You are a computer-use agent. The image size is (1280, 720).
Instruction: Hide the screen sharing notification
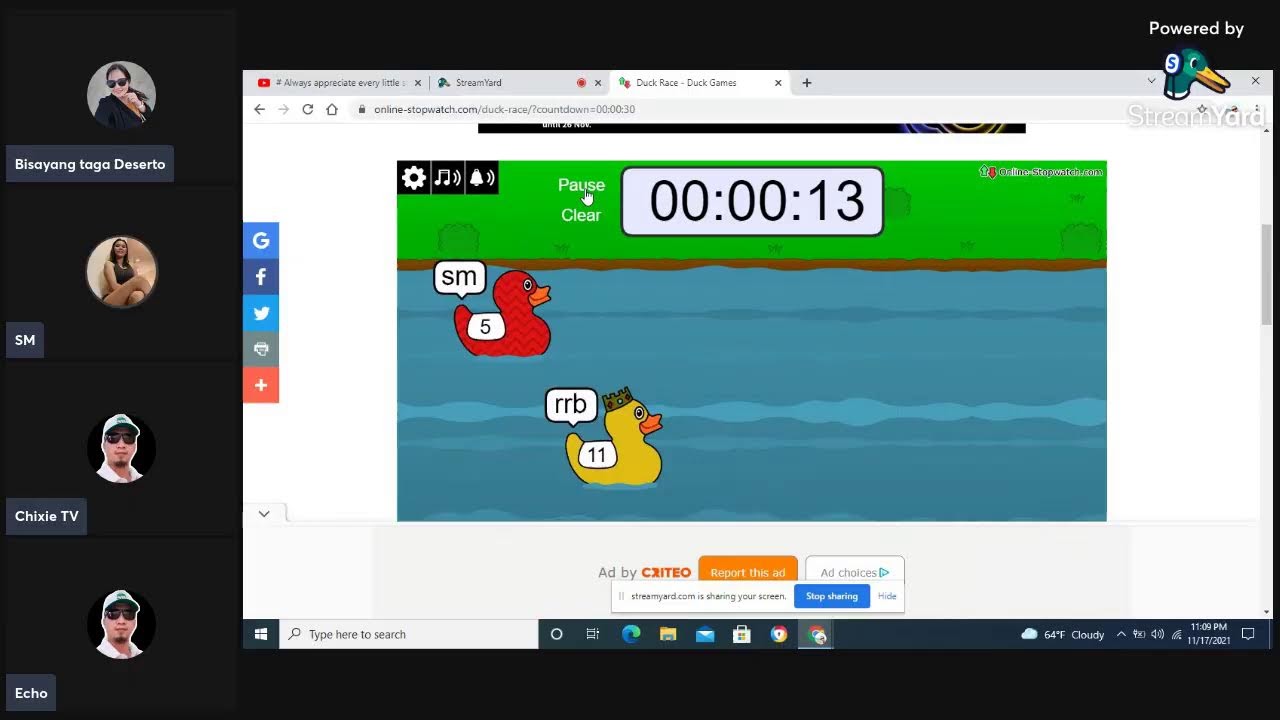coord(887,596)
